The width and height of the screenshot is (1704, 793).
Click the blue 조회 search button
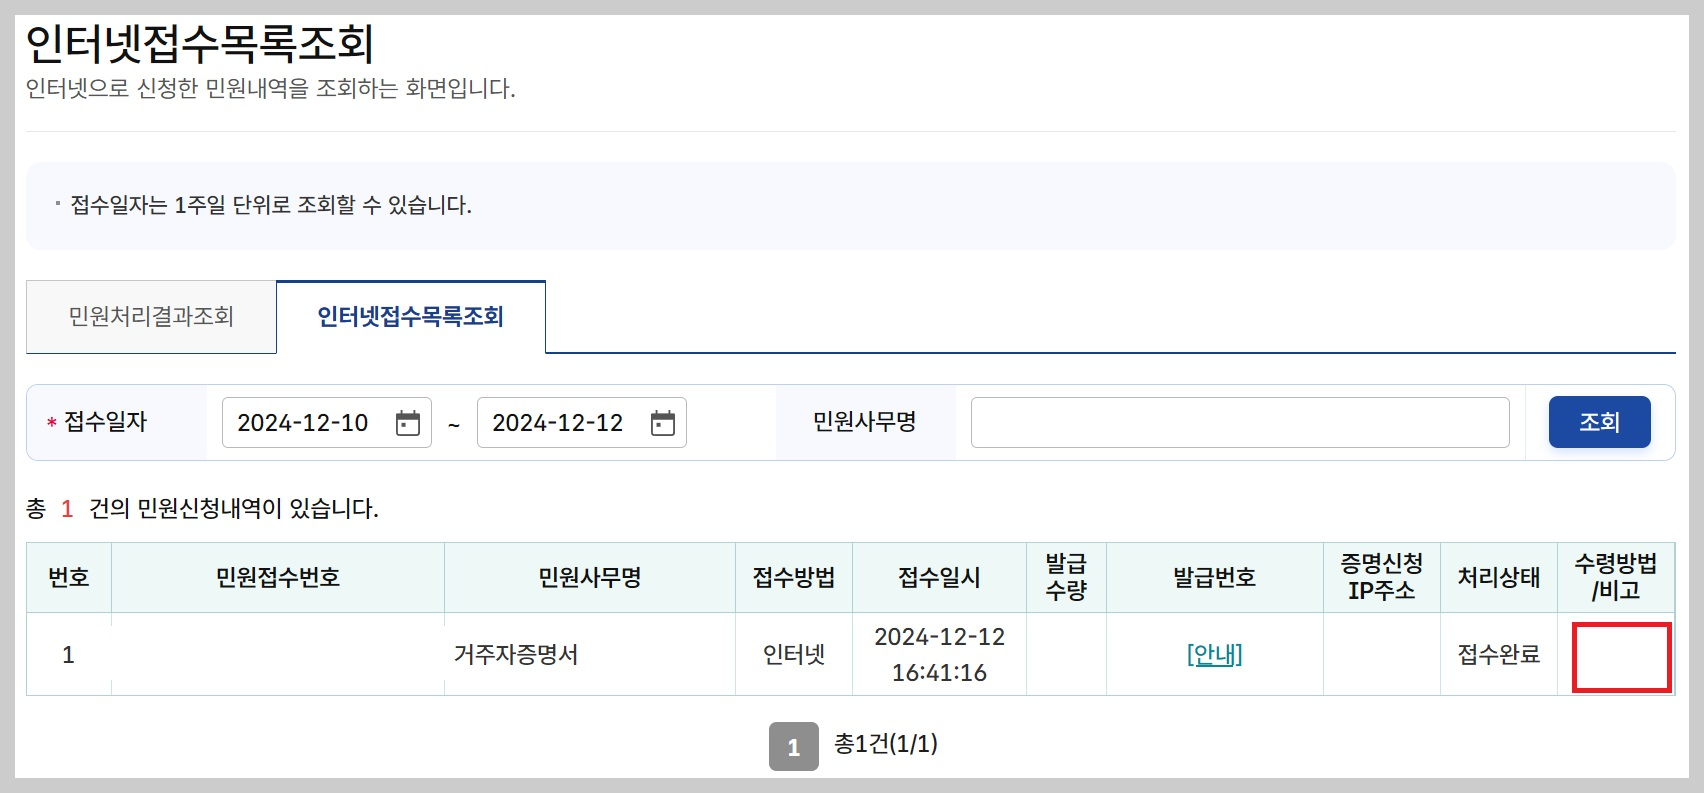[x=1599, y=421]
